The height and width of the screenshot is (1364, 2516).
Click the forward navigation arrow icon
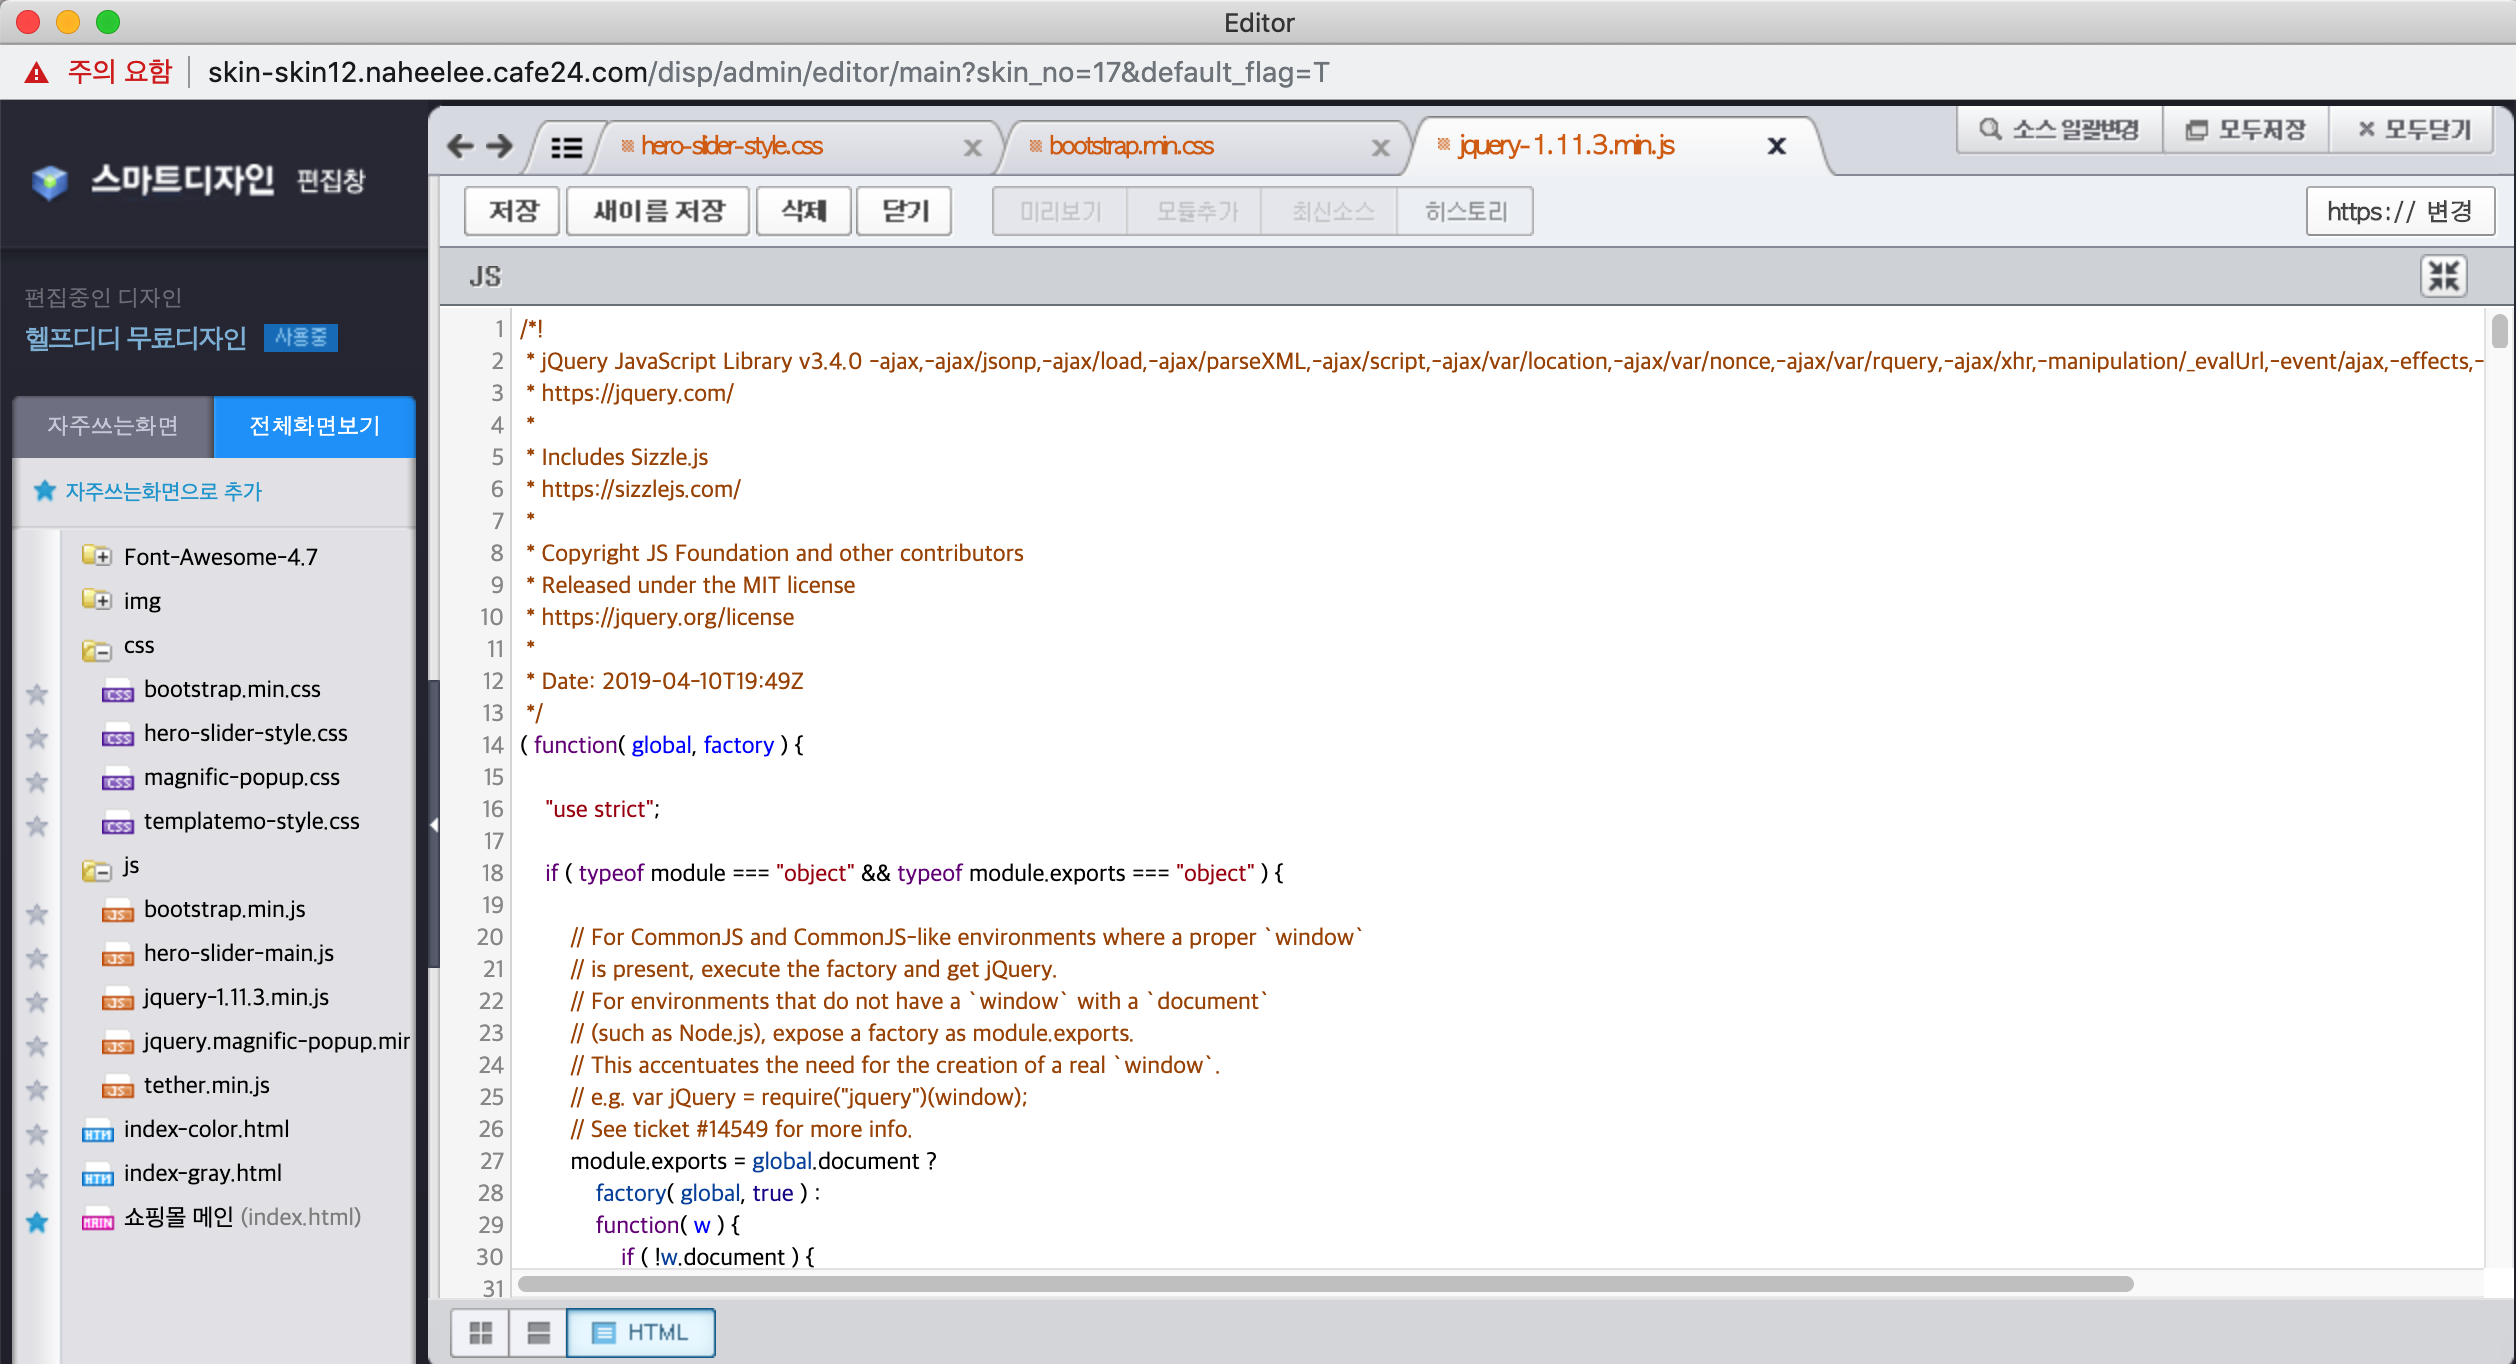[500, 146]
